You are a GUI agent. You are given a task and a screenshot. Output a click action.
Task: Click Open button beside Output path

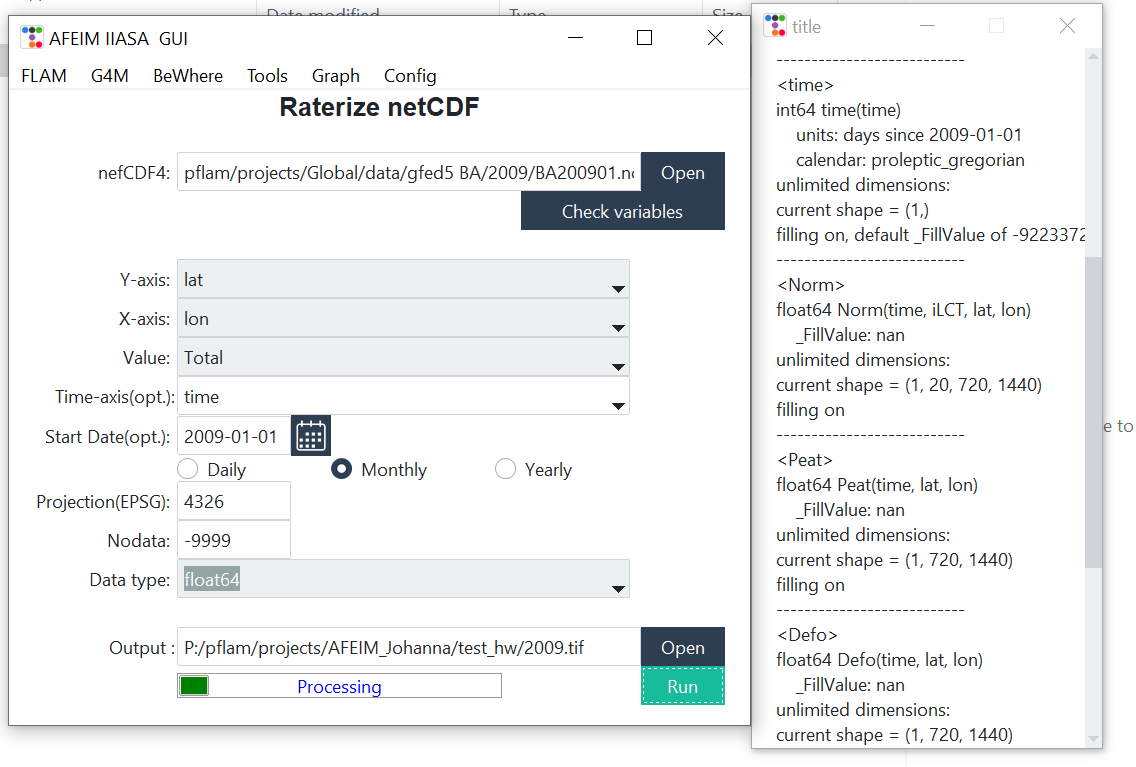[683, 647]
